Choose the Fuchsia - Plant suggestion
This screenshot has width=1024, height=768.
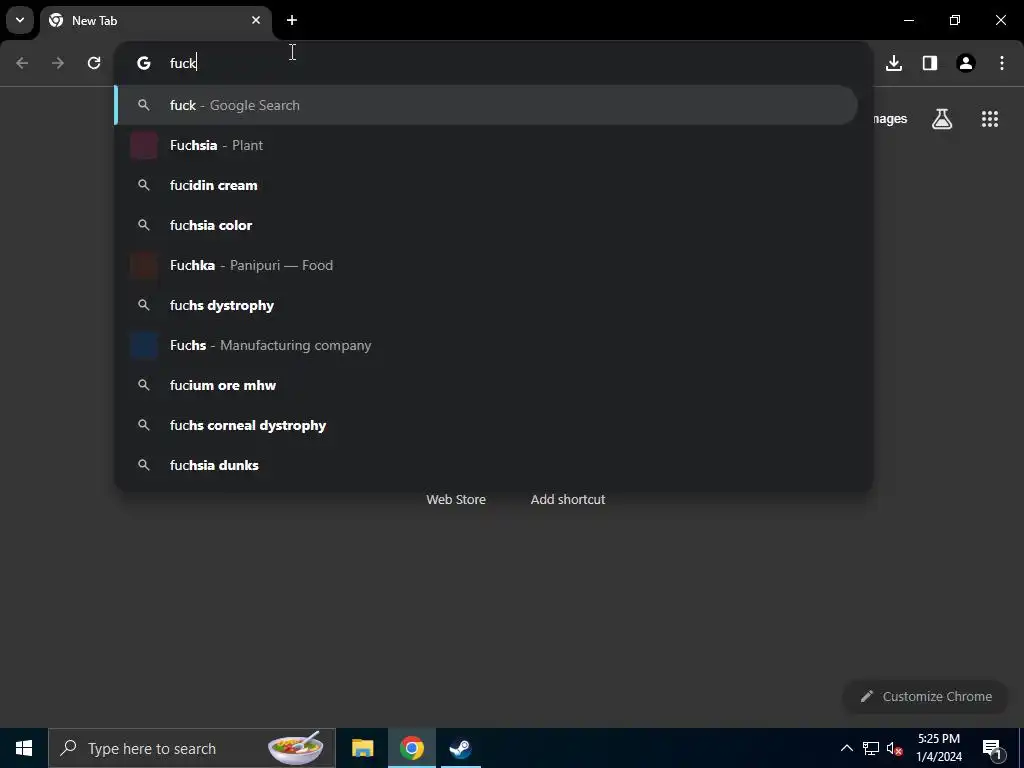(x=486, y=145)
